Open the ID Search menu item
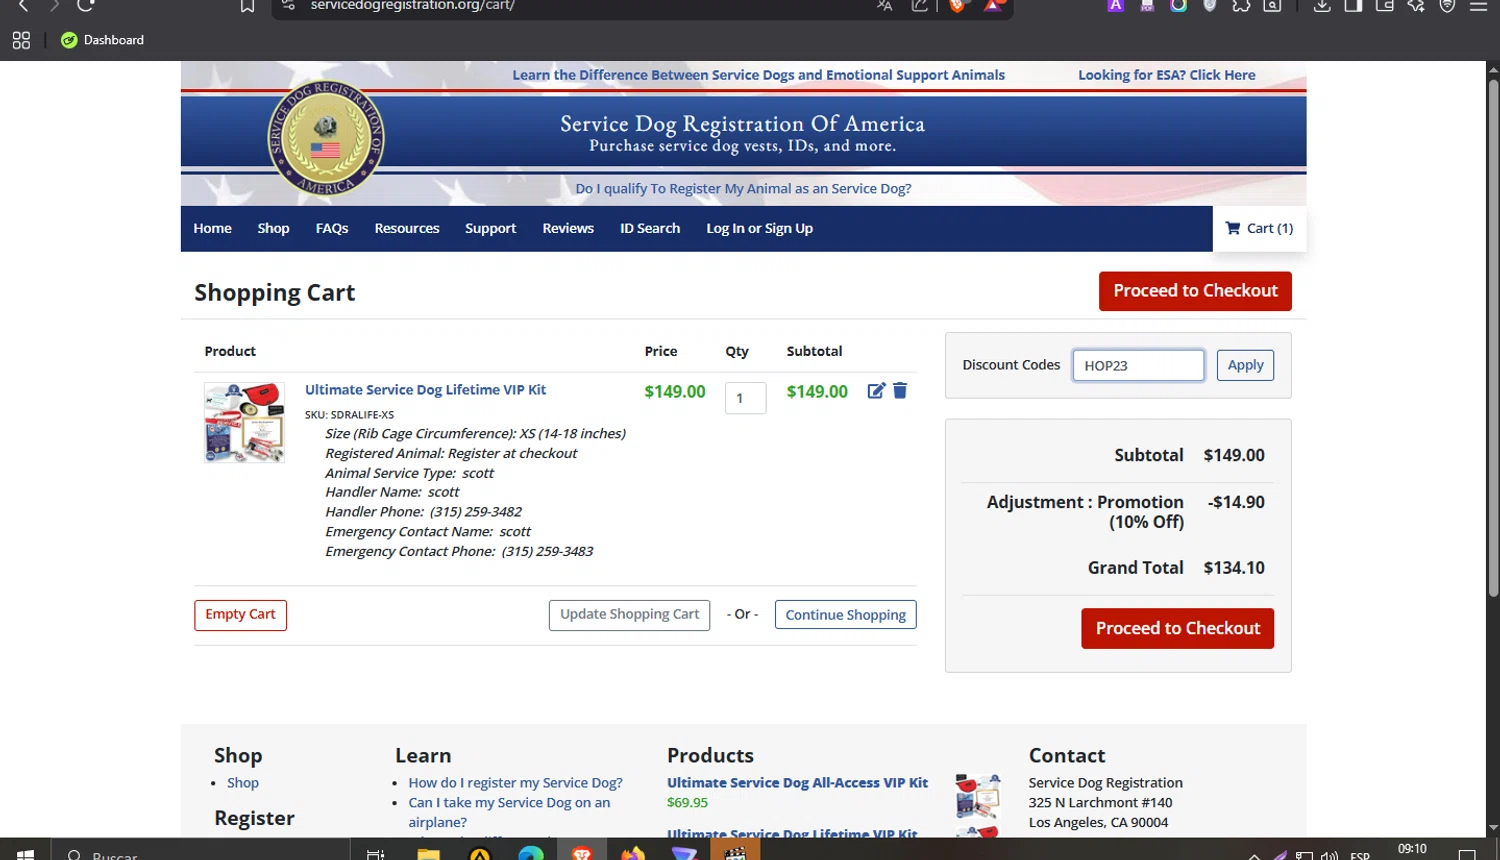The image size is (1500, 860). (650, 228)
